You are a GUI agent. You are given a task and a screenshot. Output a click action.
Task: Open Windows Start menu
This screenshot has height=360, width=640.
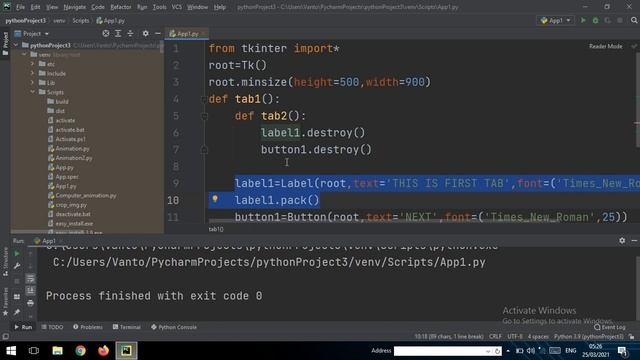[x=11, y=351]
